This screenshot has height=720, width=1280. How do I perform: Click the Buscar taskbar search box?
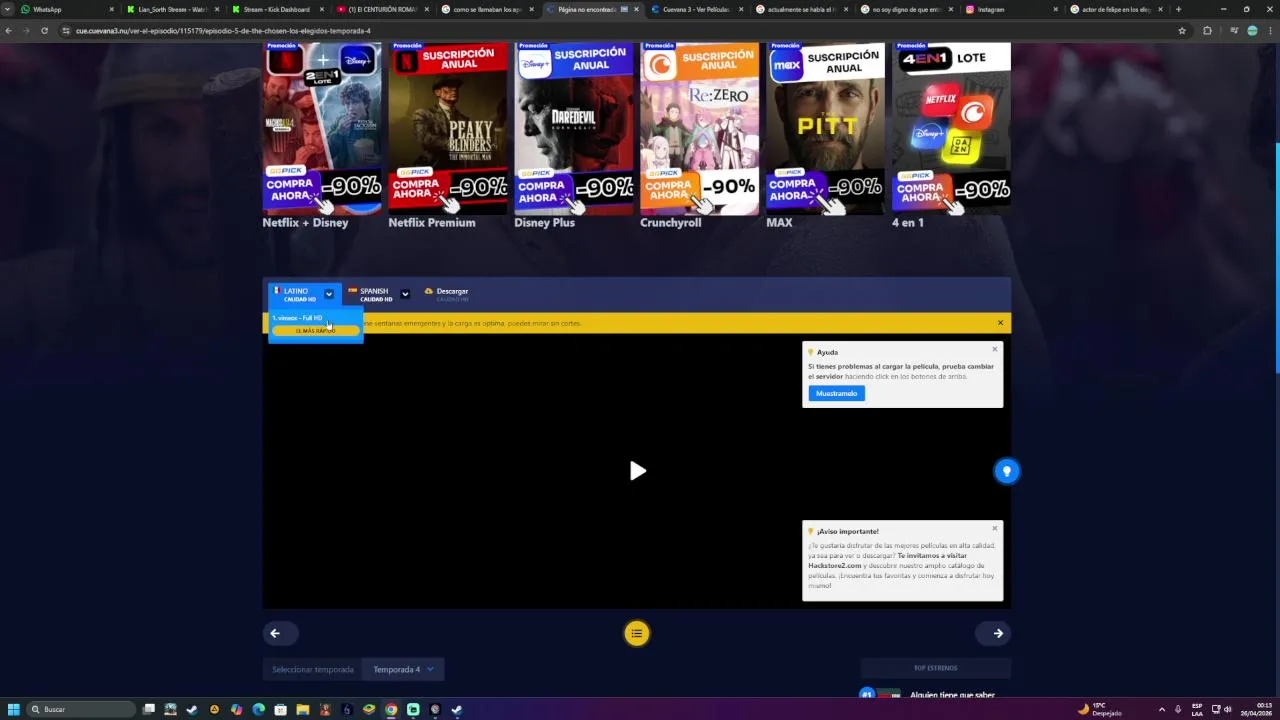click(80, 709)
